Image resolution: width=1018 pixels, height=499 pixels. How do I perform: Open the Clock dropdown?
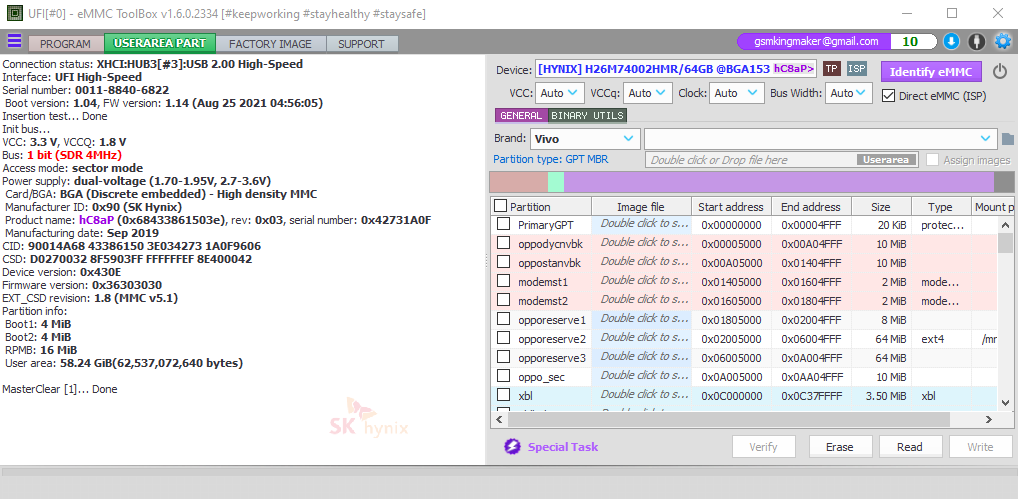[x=736, y=93]
